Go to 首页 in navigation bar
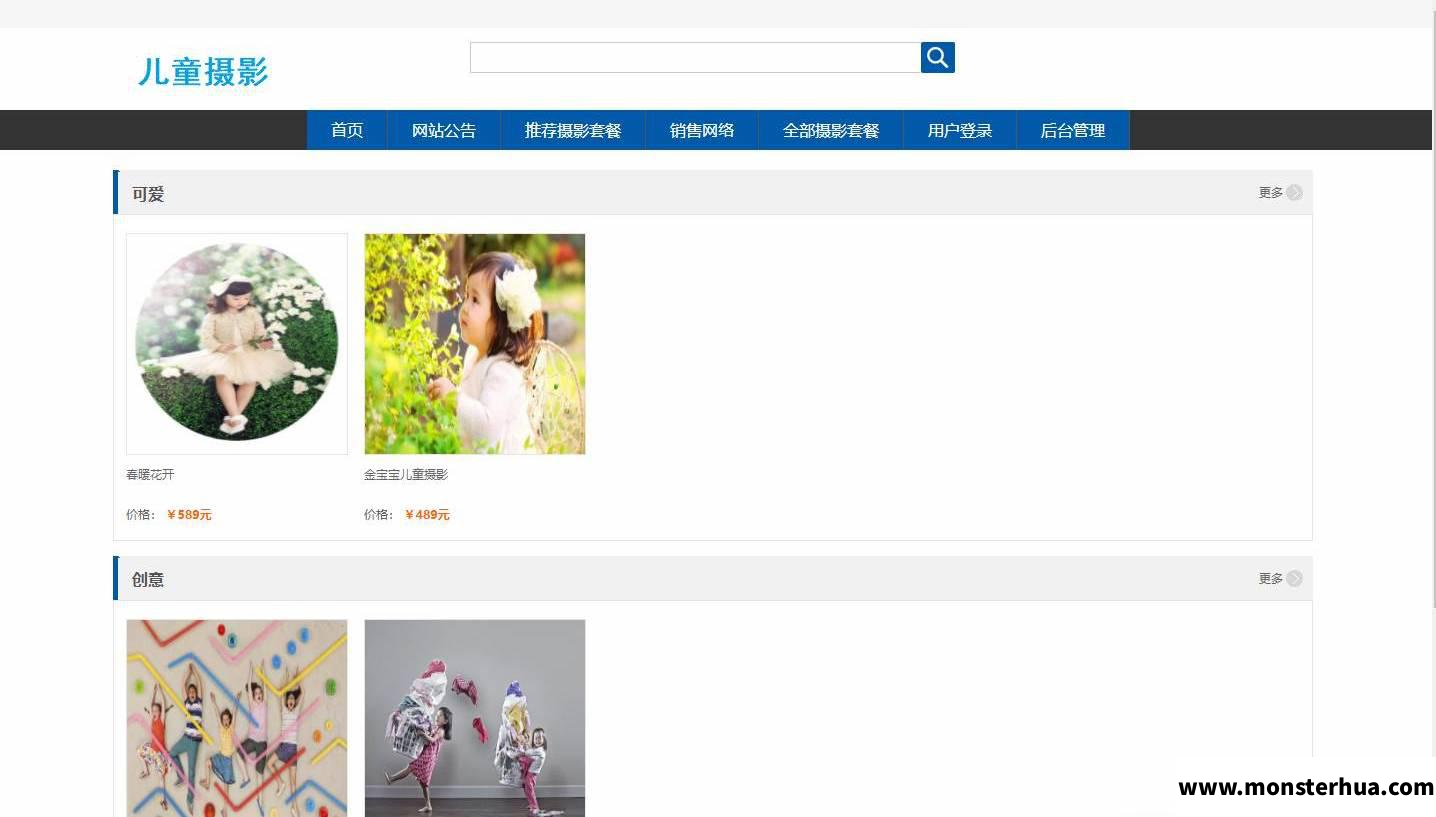 347,130
